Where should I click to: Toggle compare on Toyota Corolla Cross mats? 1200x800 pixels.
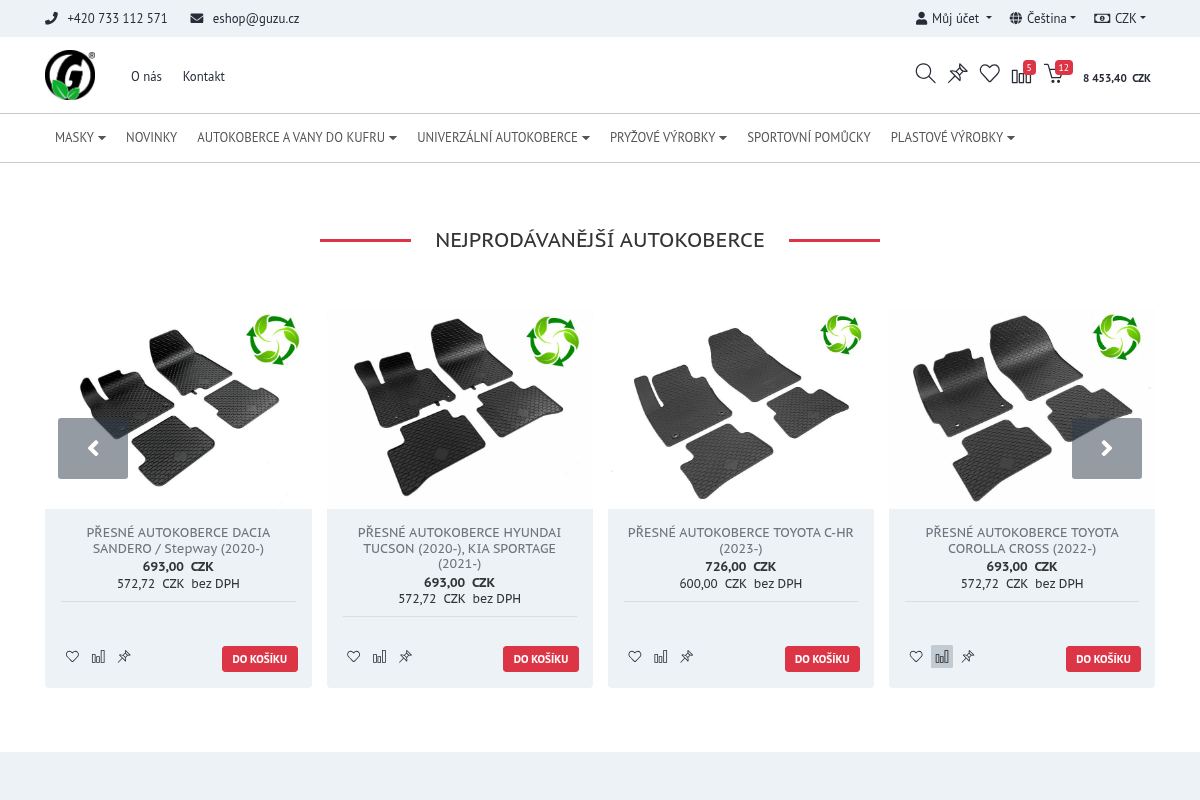(942, 657)
